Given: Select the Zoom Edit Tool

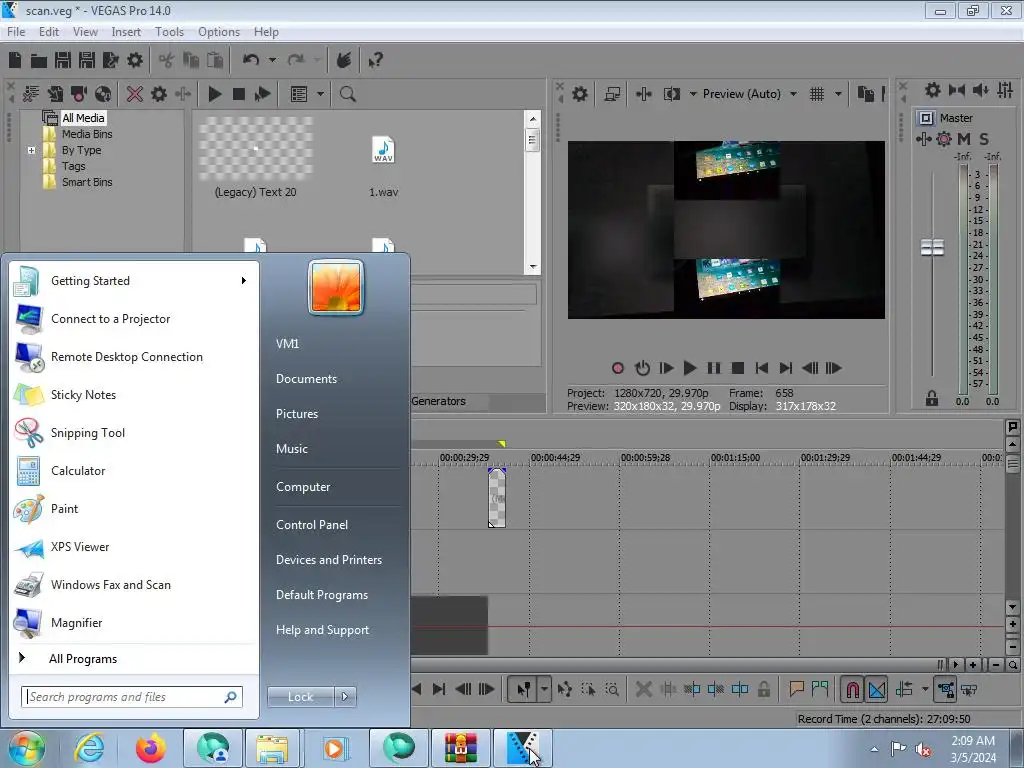Looking at the screenshot, I should (x=613, y=689).
